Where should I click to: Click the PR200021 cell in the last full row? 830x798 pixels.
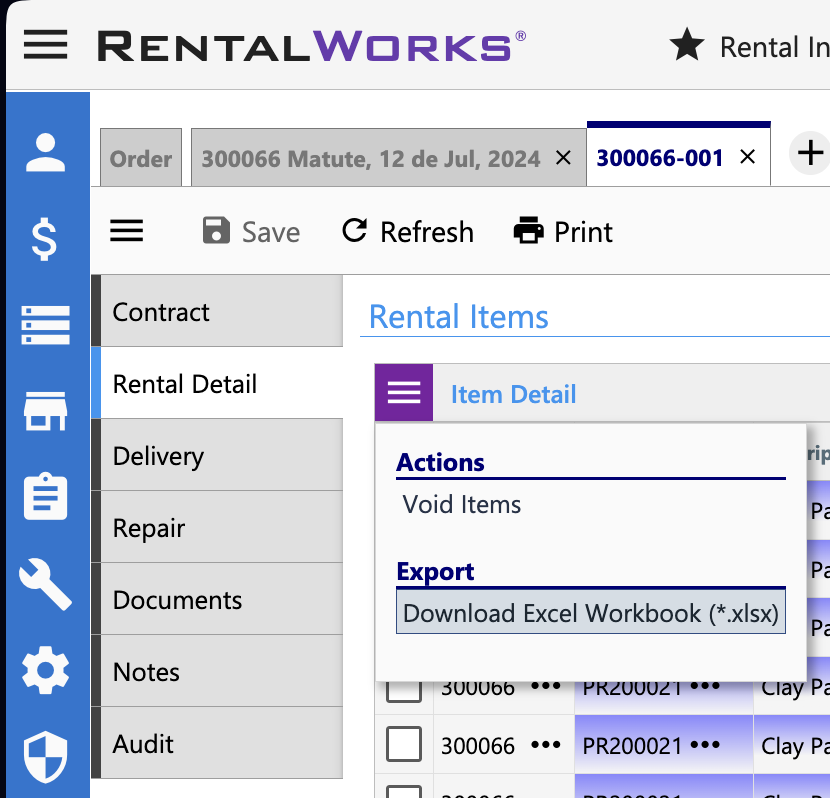point(664,745)
